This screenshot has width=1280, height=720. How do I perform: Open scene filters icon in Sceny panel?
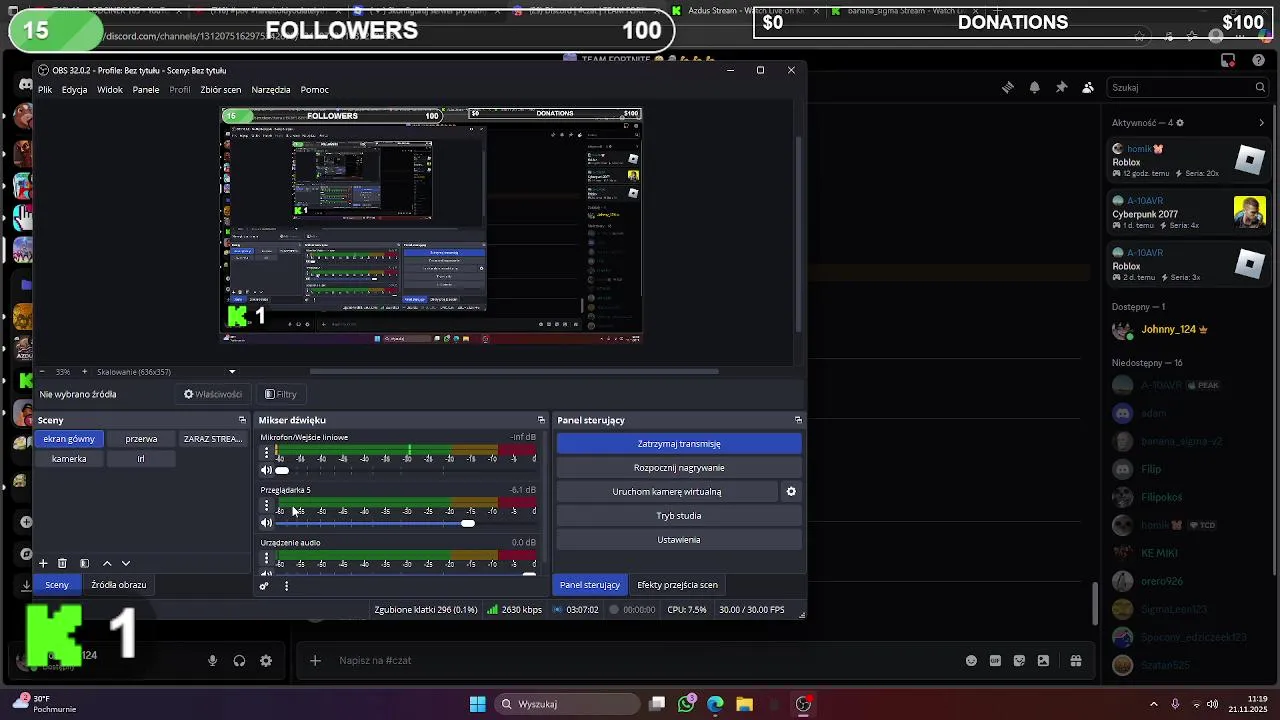click(84, 563)
